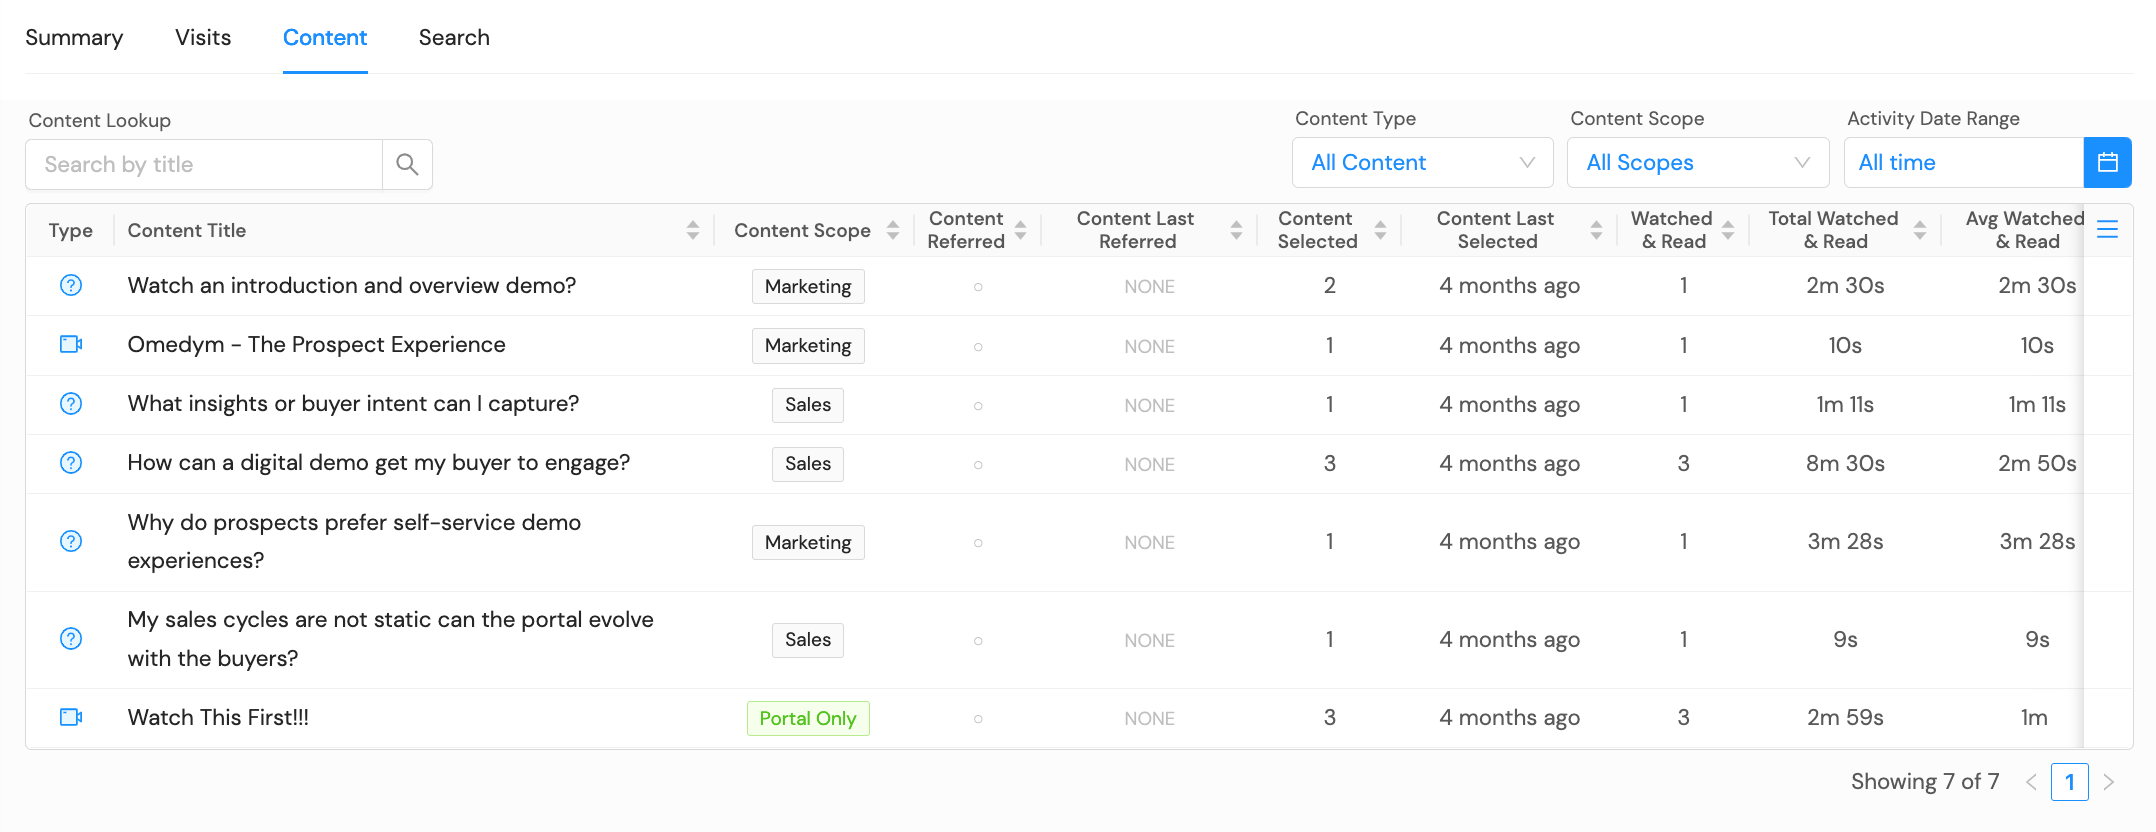
Task: Click the search magnifier icon
Action: (x=407, y=164)
